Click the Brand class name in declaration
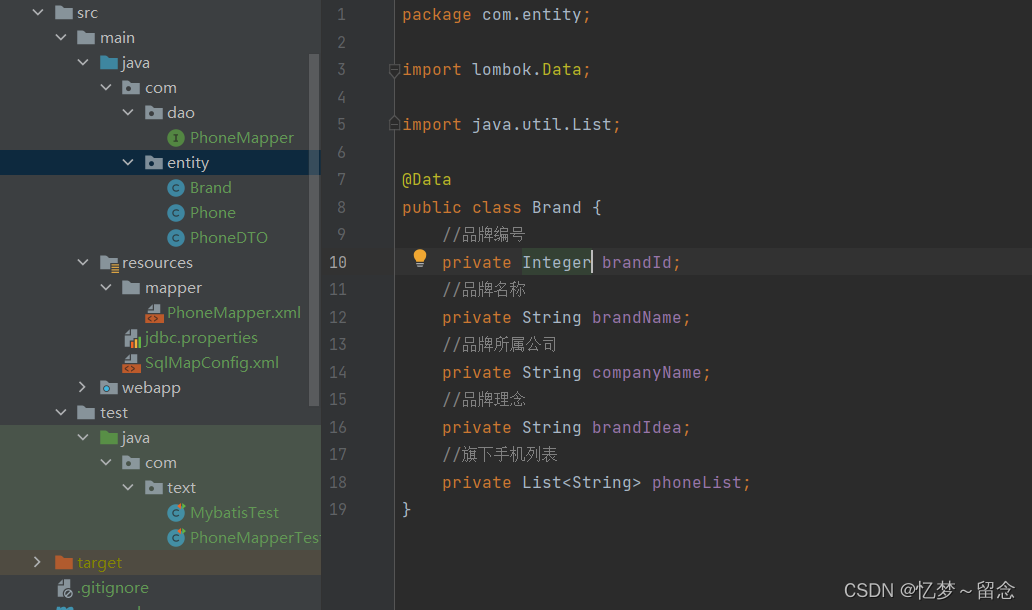 [x=556, y=207]
